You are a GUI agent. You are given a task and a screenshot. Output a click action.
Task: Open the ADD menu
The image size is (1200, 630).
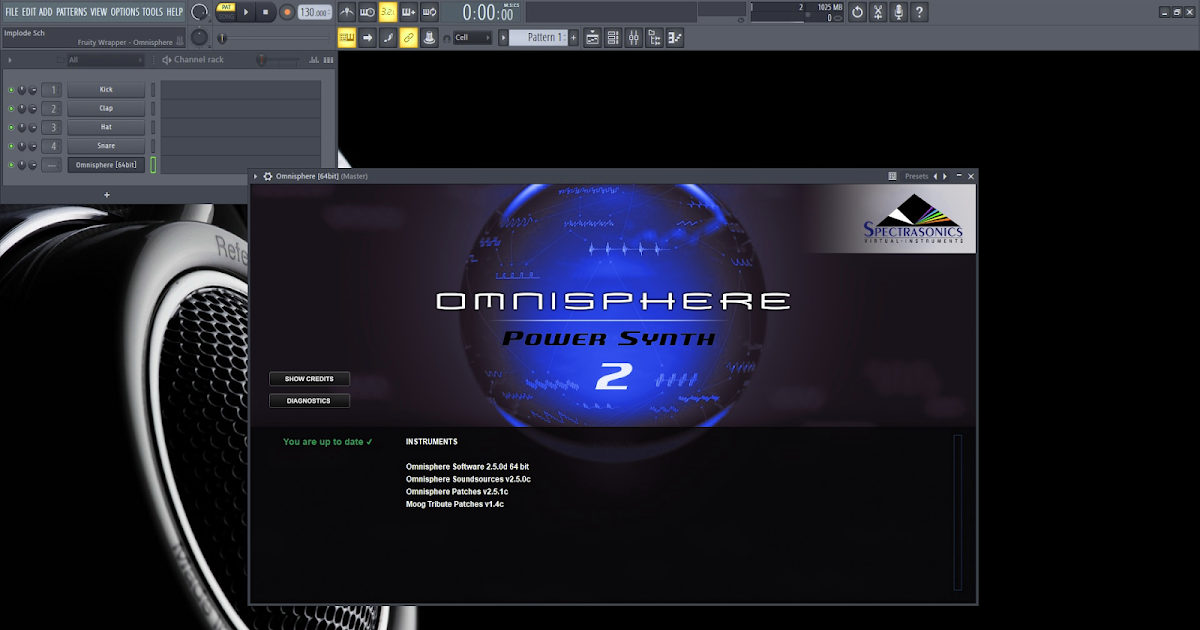[x=46, y=12]
